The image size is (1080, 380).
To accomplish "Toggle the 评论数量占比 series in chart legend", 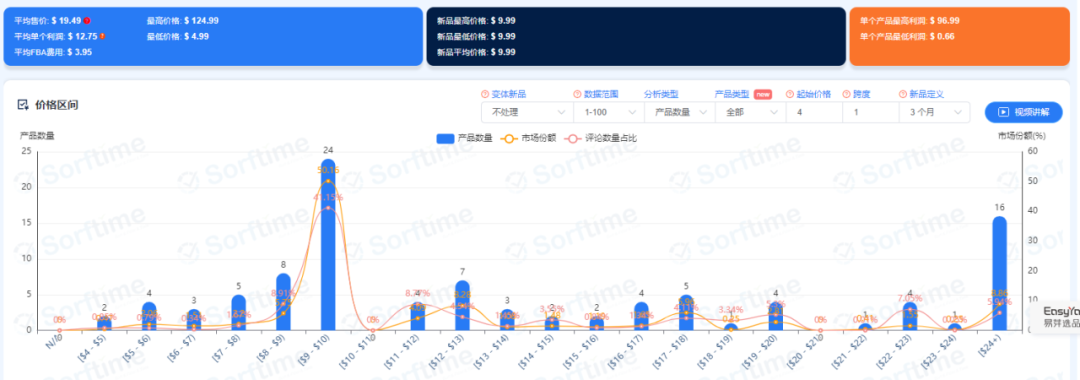I will click(600, 138).
